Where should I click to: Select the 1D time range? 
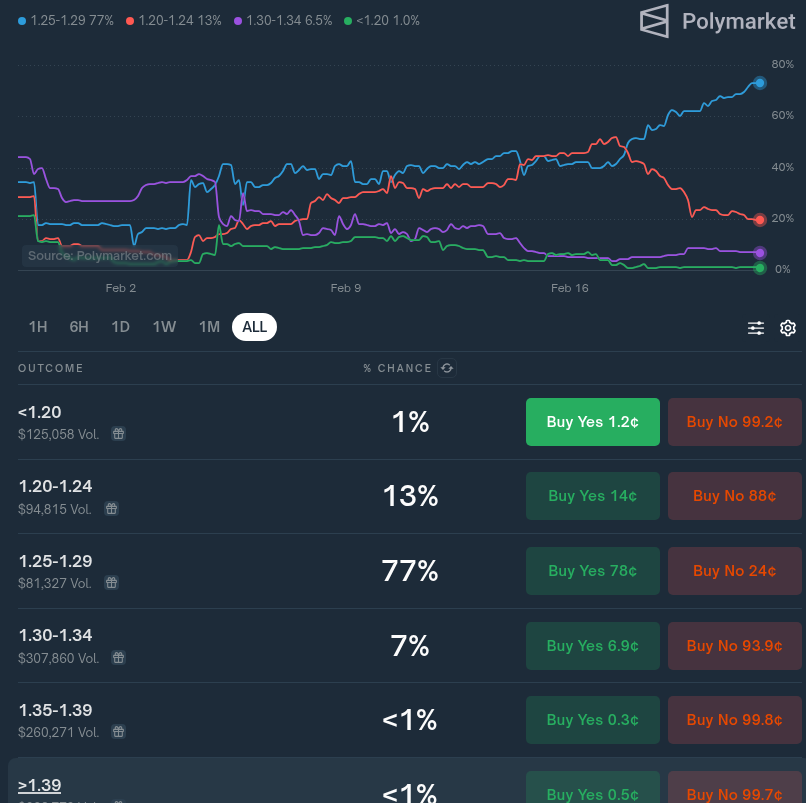[121, 327]
